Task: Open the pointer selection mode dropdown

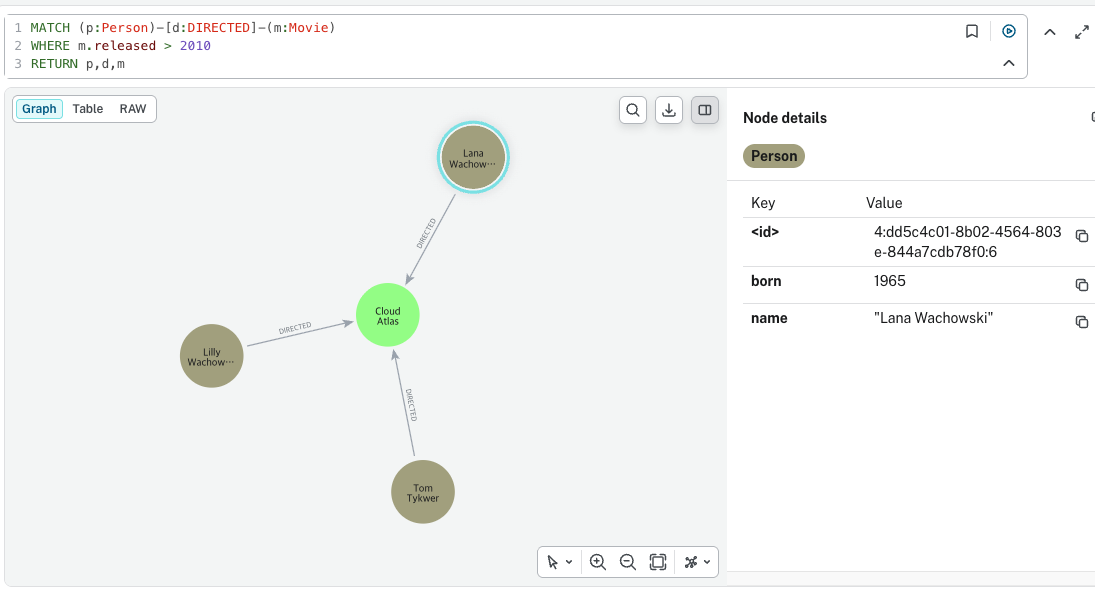Action: pos(559,562)
